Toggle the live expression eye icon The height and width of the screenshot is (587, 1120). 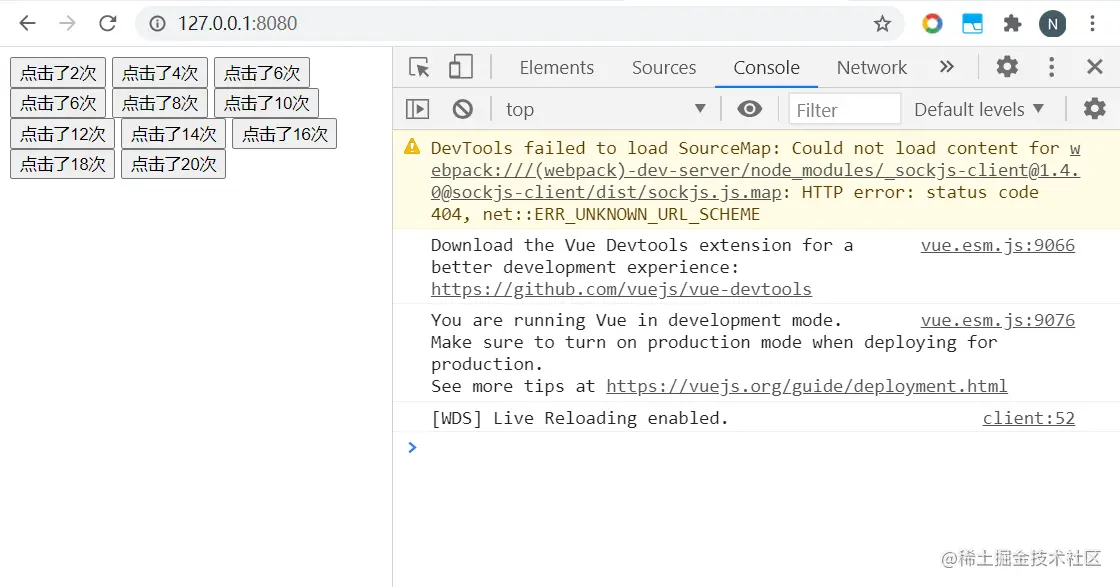(x=749, y=109)
